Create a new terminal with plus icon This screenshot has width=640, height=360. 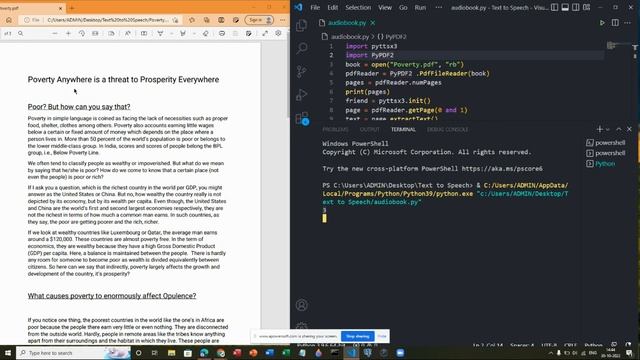pyautogui.click(x=599, y=129)
